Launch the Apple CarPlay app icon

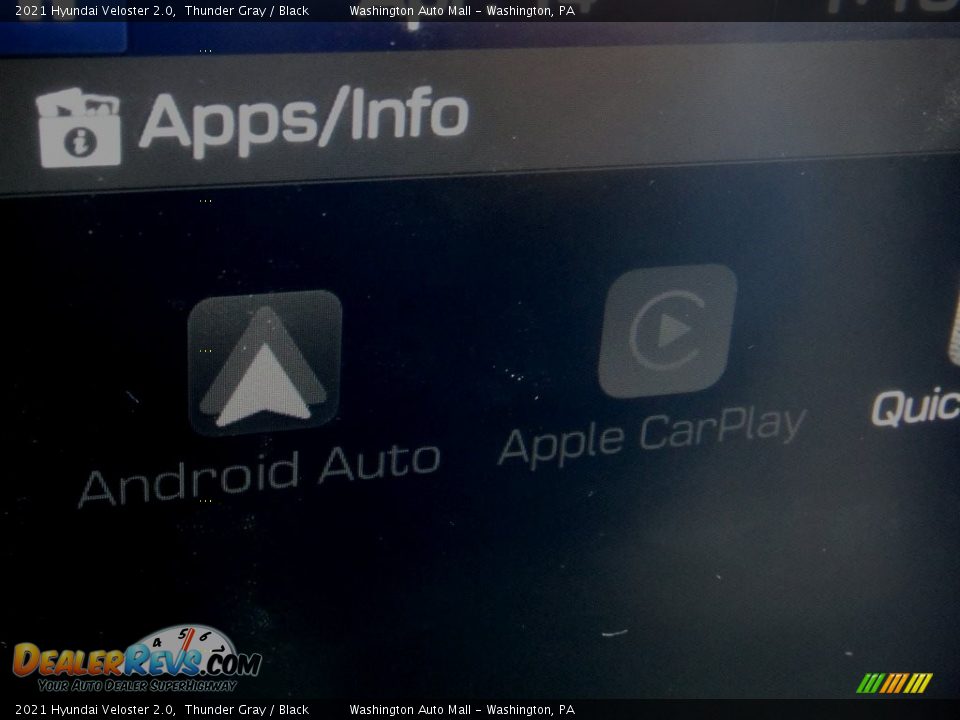[x=668, y=331]
